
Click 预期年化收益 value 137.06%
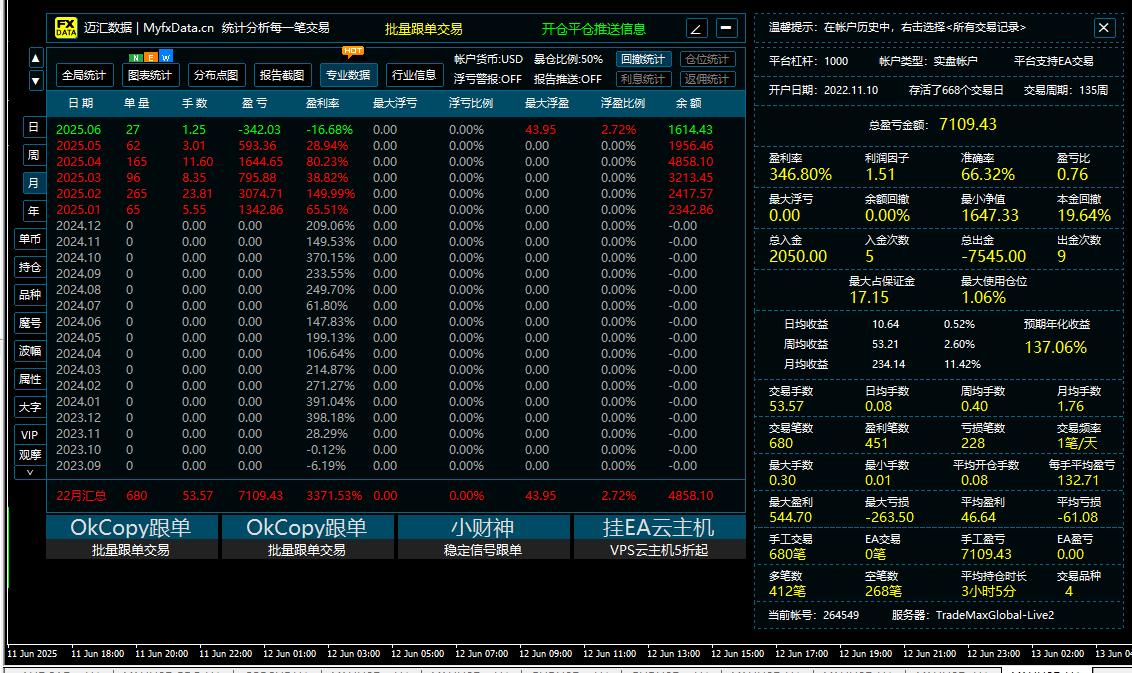pyautogui.click(x=1055, y=347)
